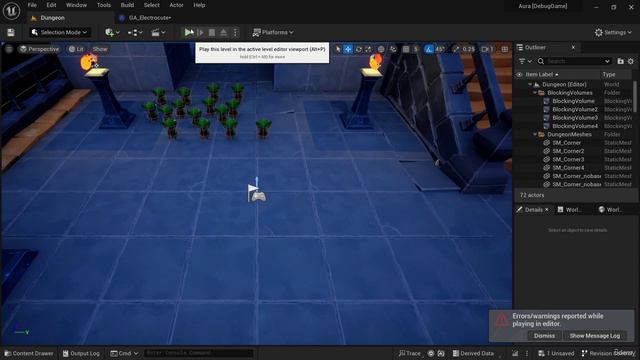This screenshot has width=640, height=360.
Task: Toggle scale snapping icon
Action: click(x=456, y=49)
